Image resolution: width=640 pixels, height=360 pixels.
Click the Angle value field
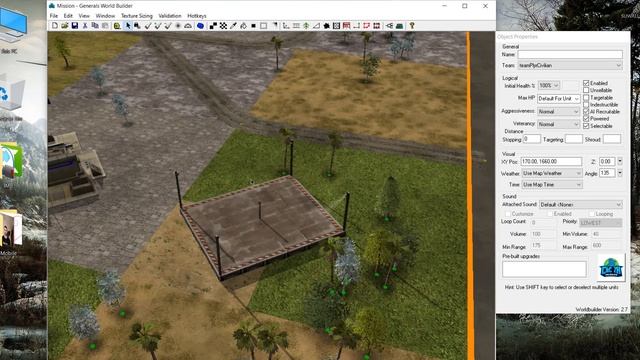point(607,173)
